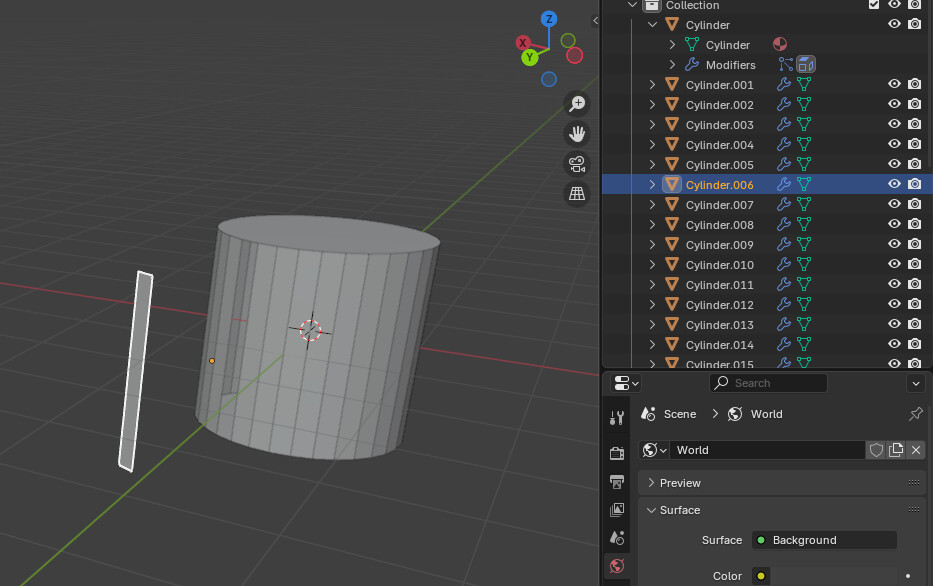
Task: Expand Cylinder.005 tree row
Action: [652, 164]
